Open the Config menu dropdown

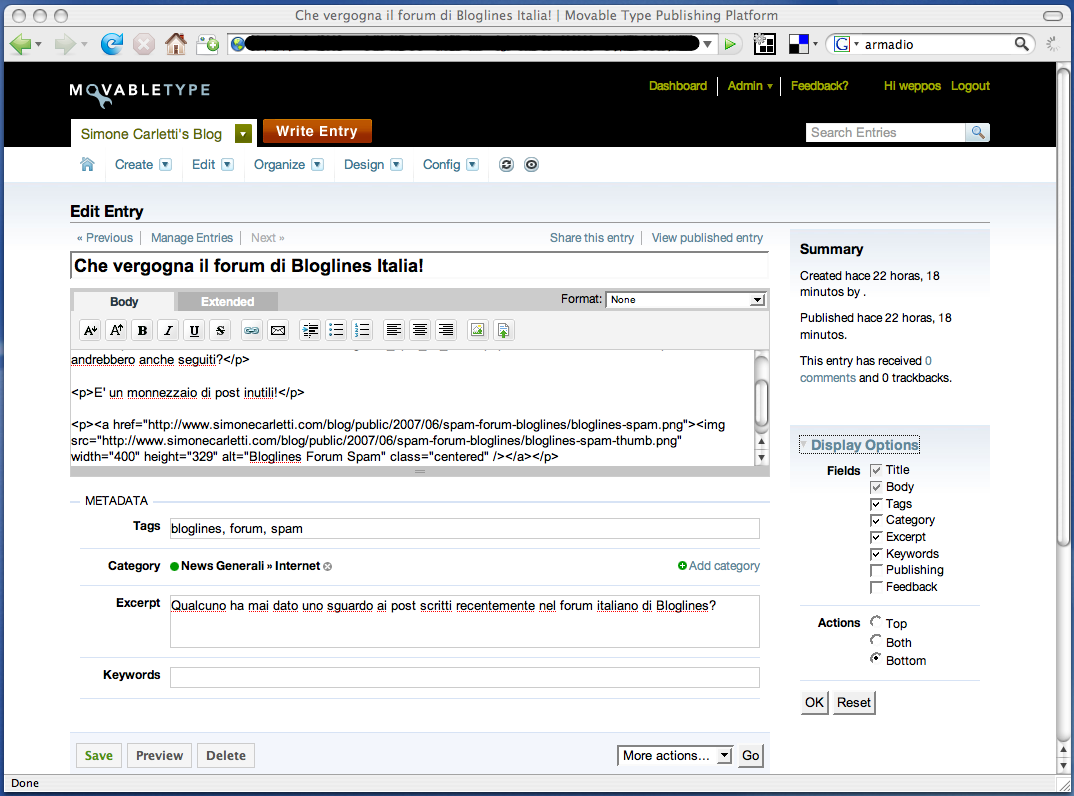click(x=472, y=164)
